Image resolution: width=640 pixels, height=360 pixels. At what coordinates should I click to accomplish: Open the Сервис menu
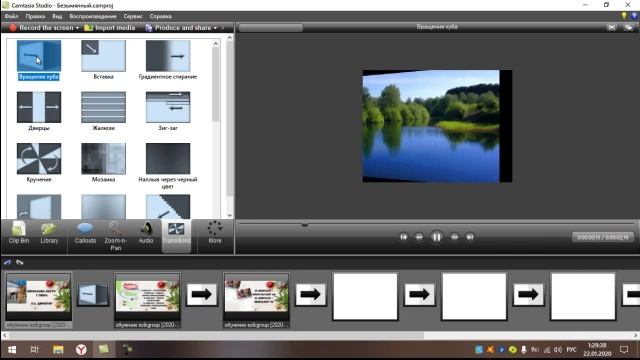pos(133,16)
